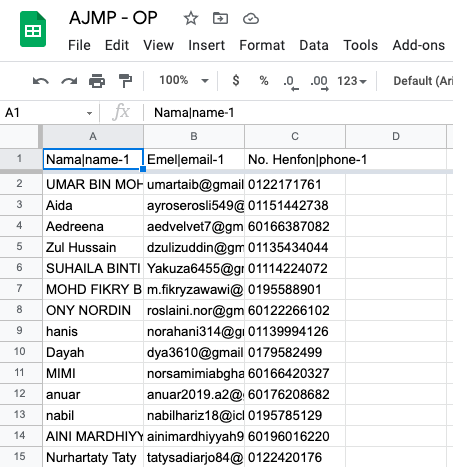
Task: Select the name cell Dayah
Action: click(x=93, y=352)
